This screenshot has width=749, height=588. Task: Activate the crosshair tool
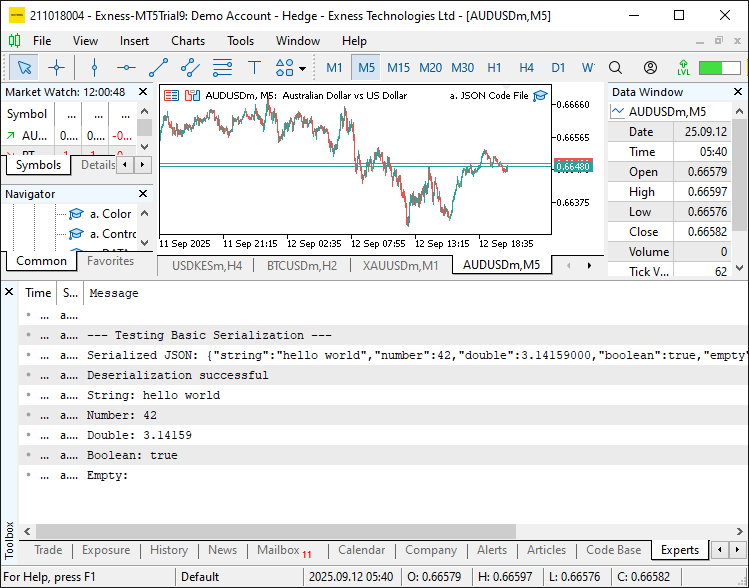[x=56, y=67]
